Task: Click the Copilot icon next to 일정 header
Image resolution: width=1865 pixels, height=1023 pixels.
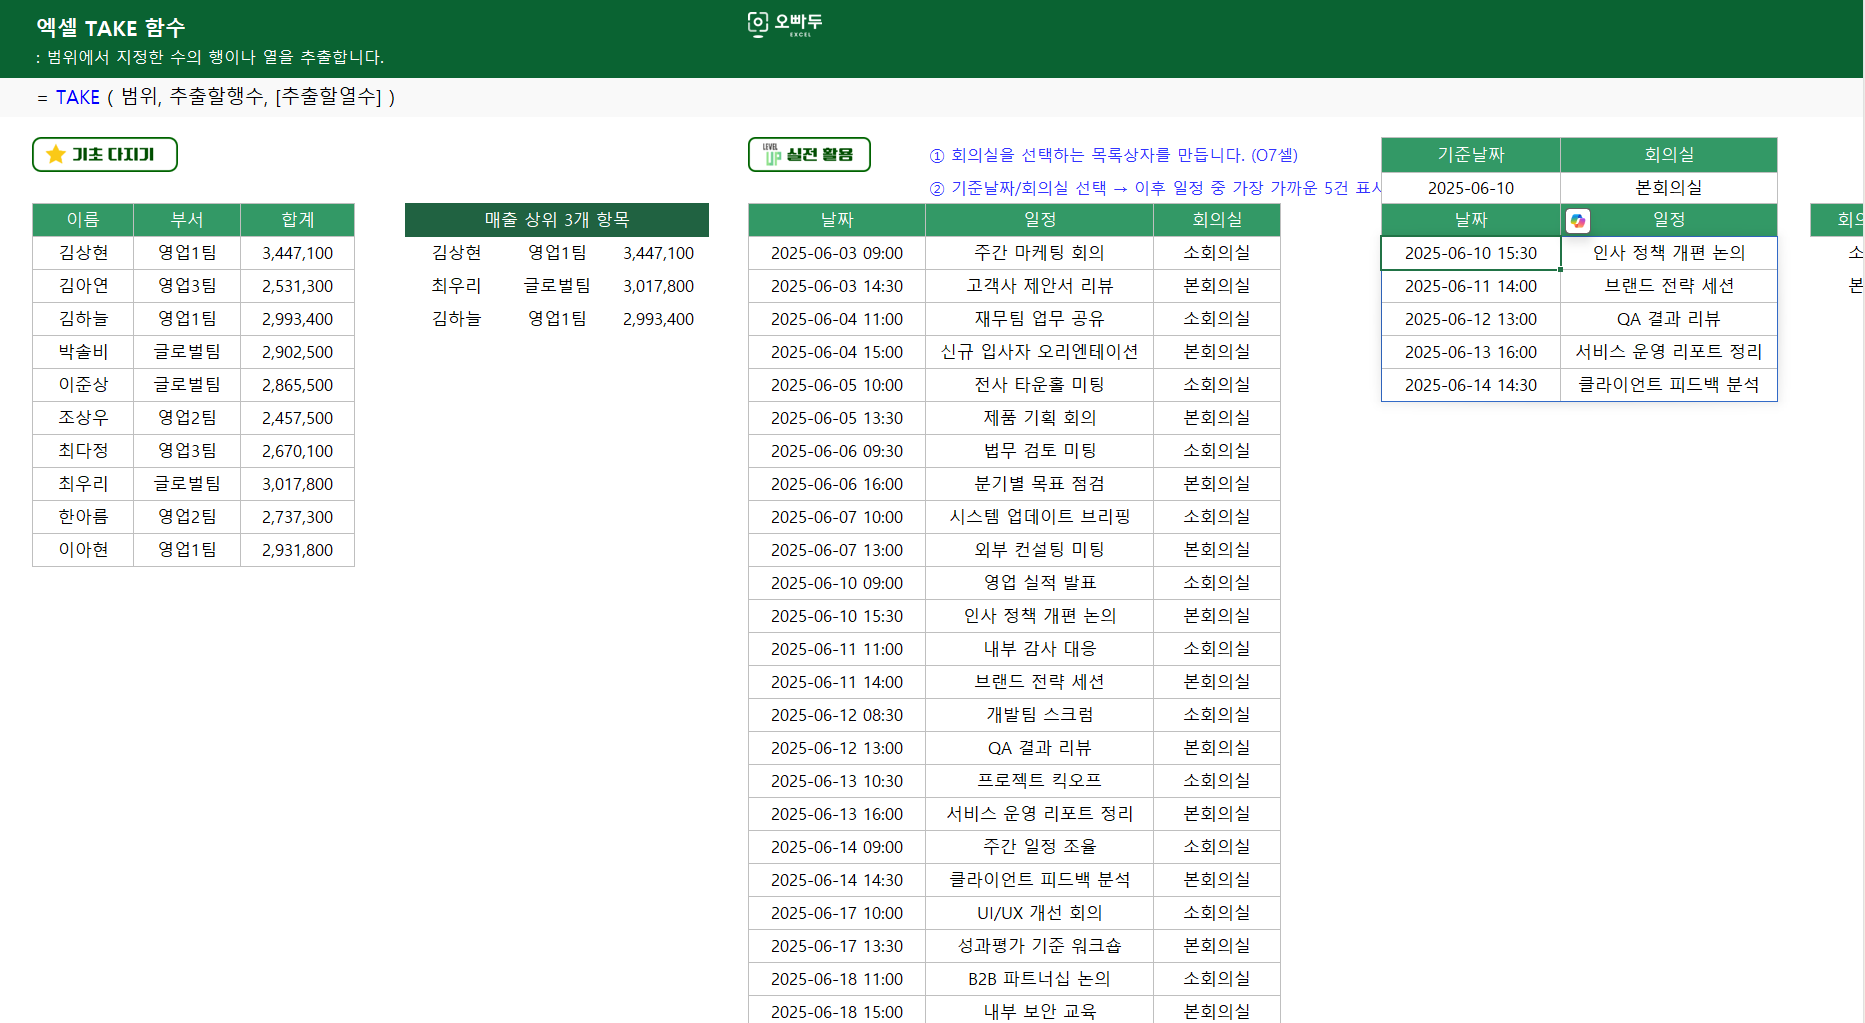Action: [x=1578, y=220]
